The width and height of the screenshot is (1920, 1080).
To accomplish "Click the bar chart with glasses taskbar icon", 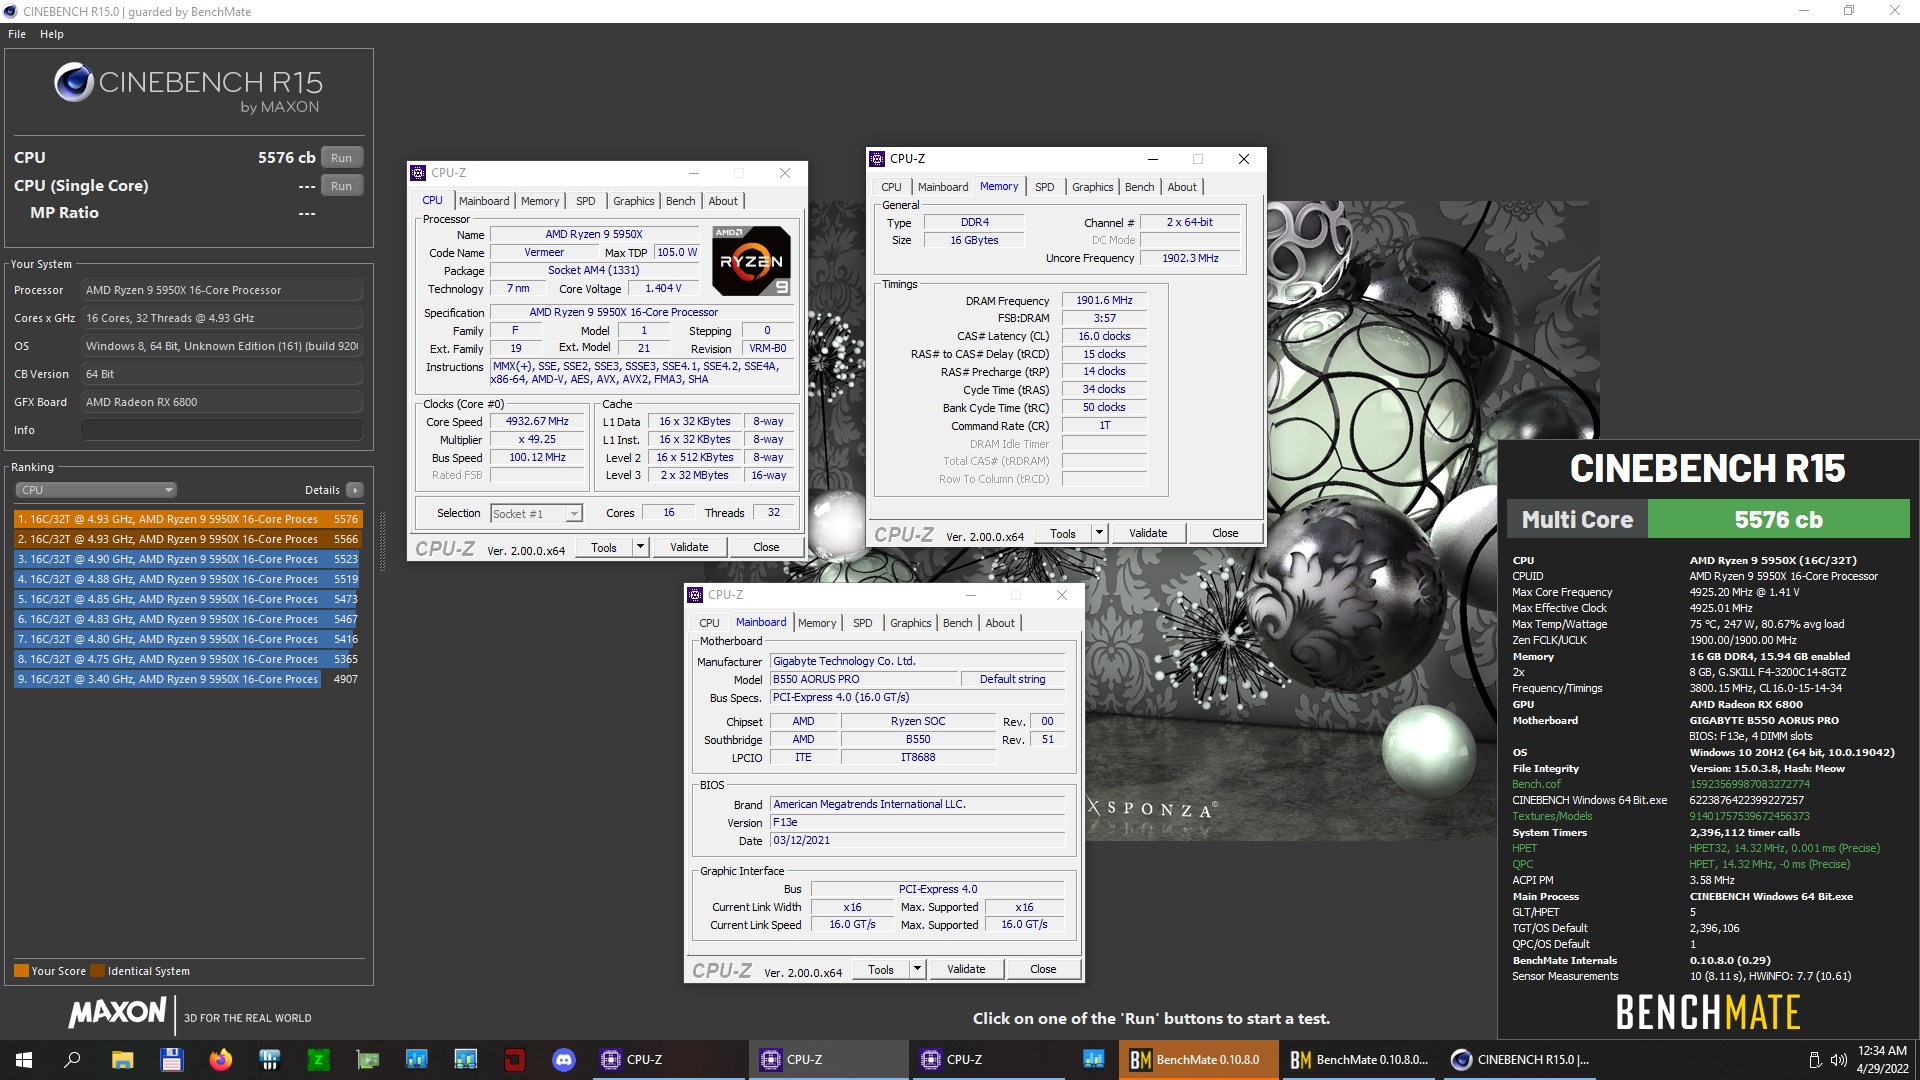I will coord(465,1060).
